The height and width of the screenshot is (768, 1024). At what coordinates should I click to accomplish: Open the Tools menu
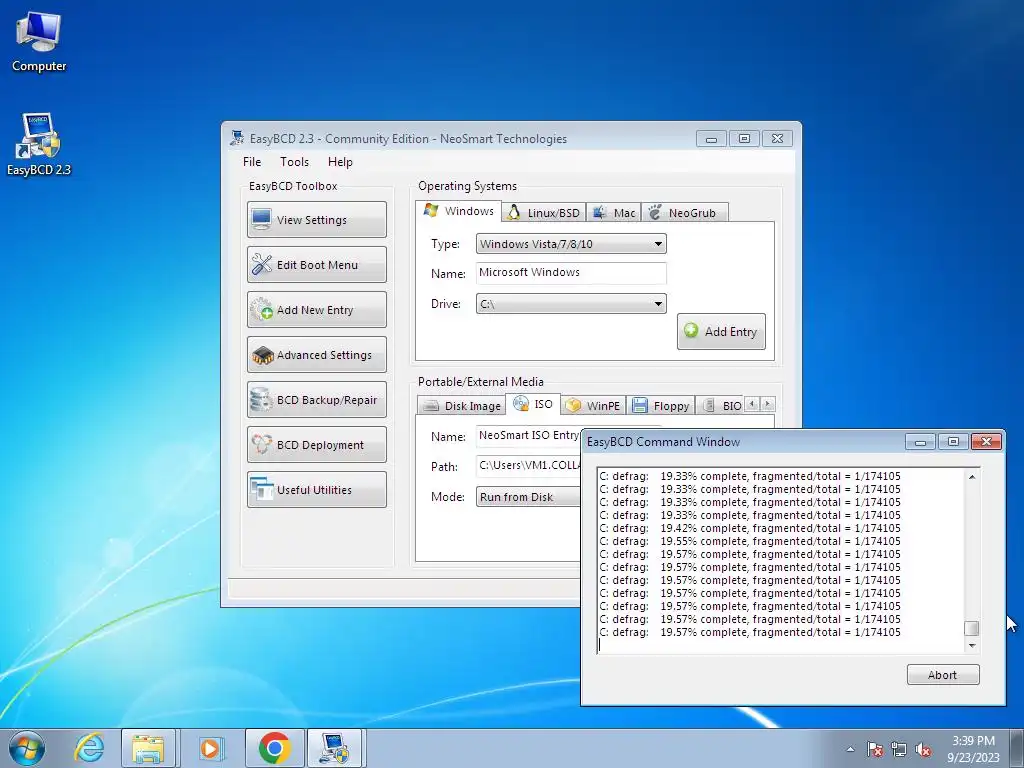pos(295,162)
